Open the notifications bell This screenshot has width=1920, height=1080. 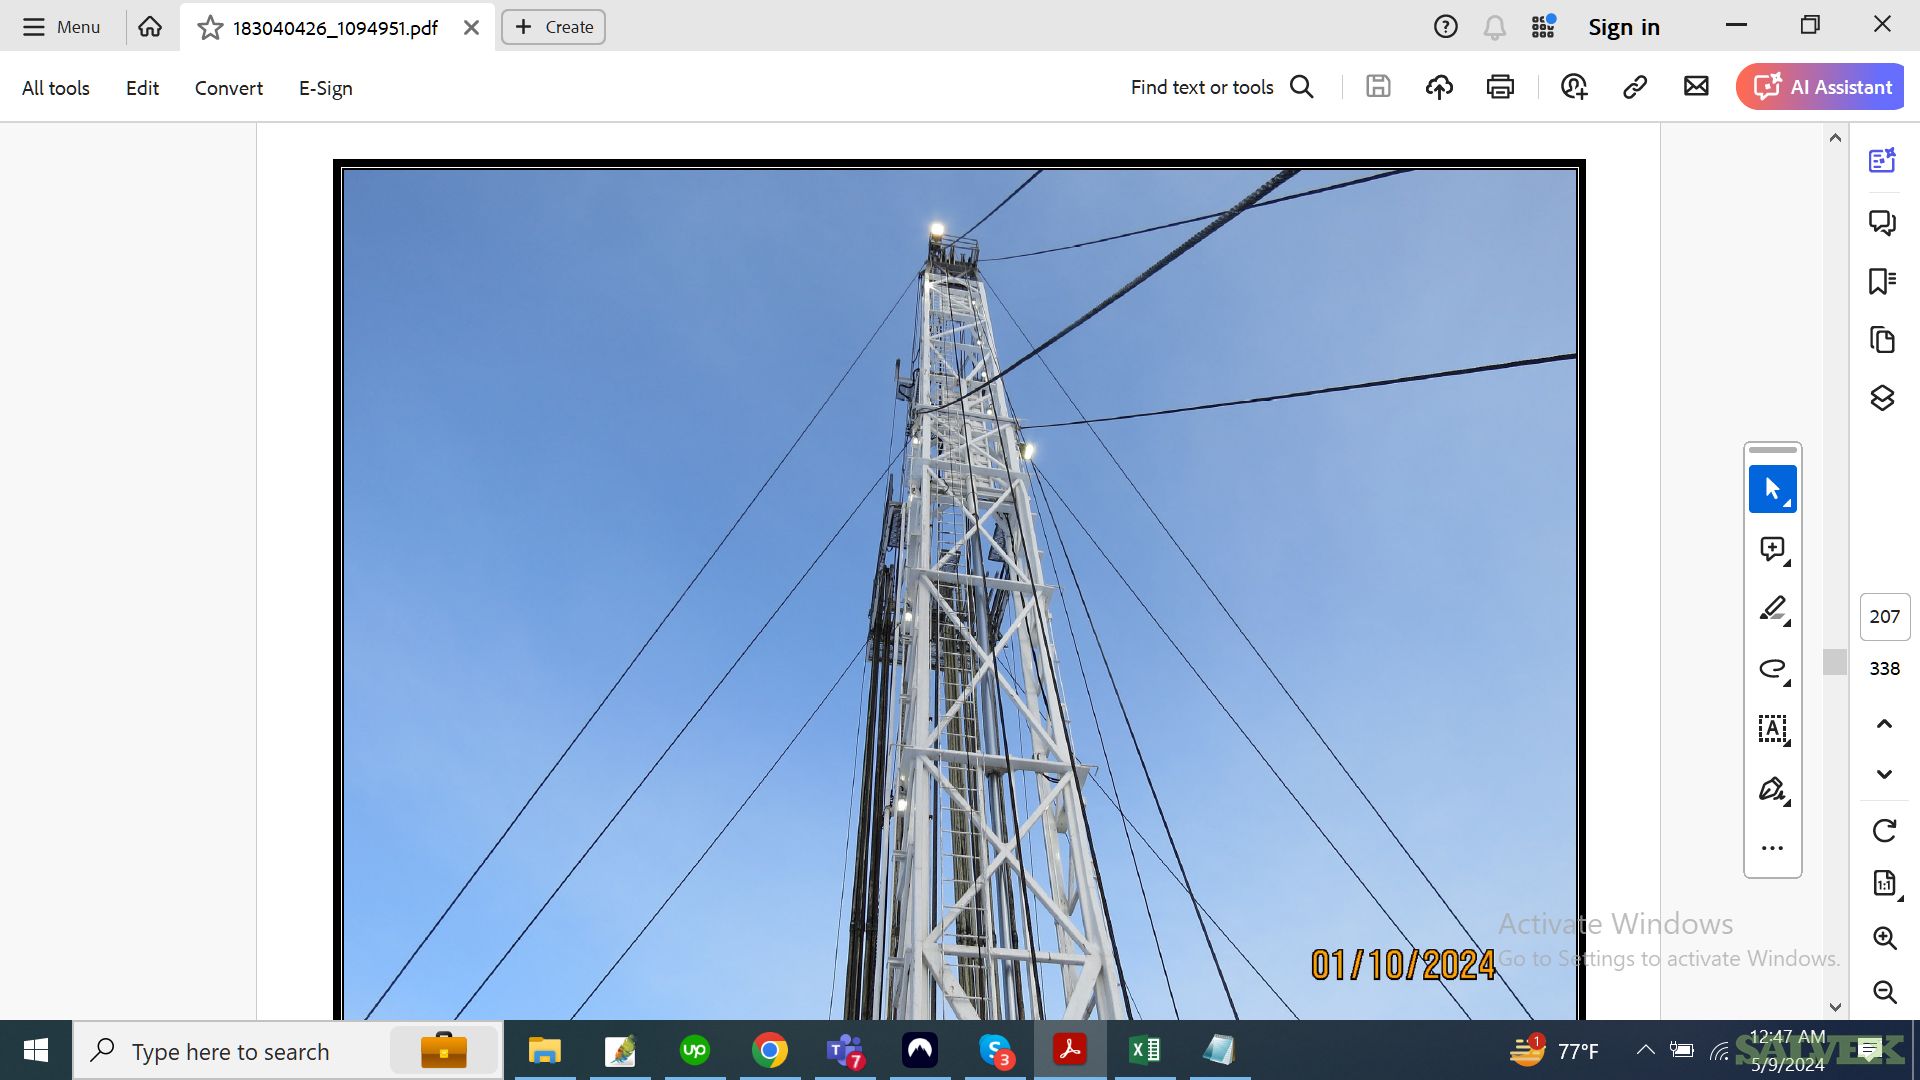1494,27
